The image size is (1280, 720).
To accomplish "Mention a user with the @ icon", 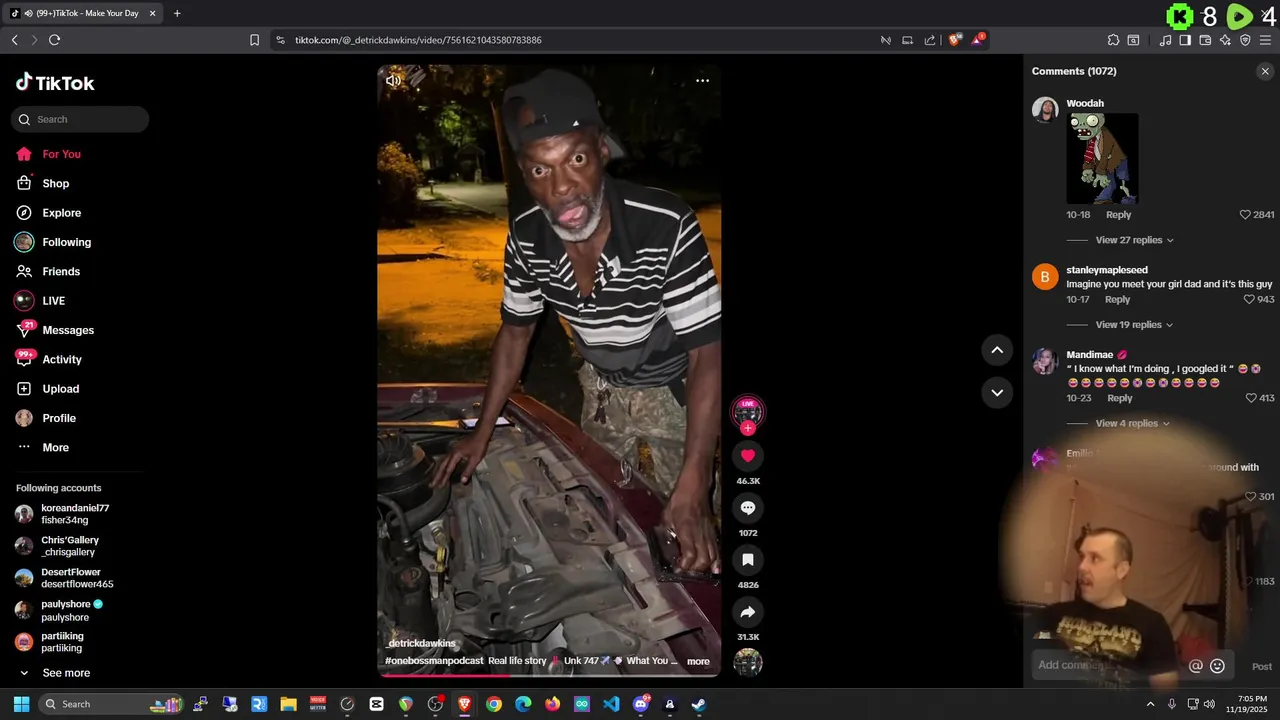I will (1195, 666).
